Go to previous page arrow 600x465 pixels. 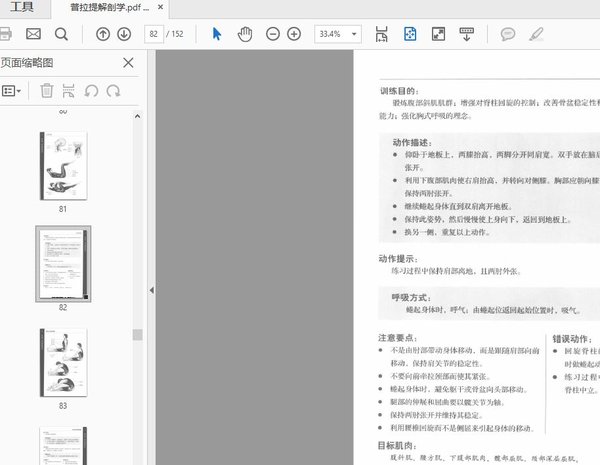[x=102, y=34]
